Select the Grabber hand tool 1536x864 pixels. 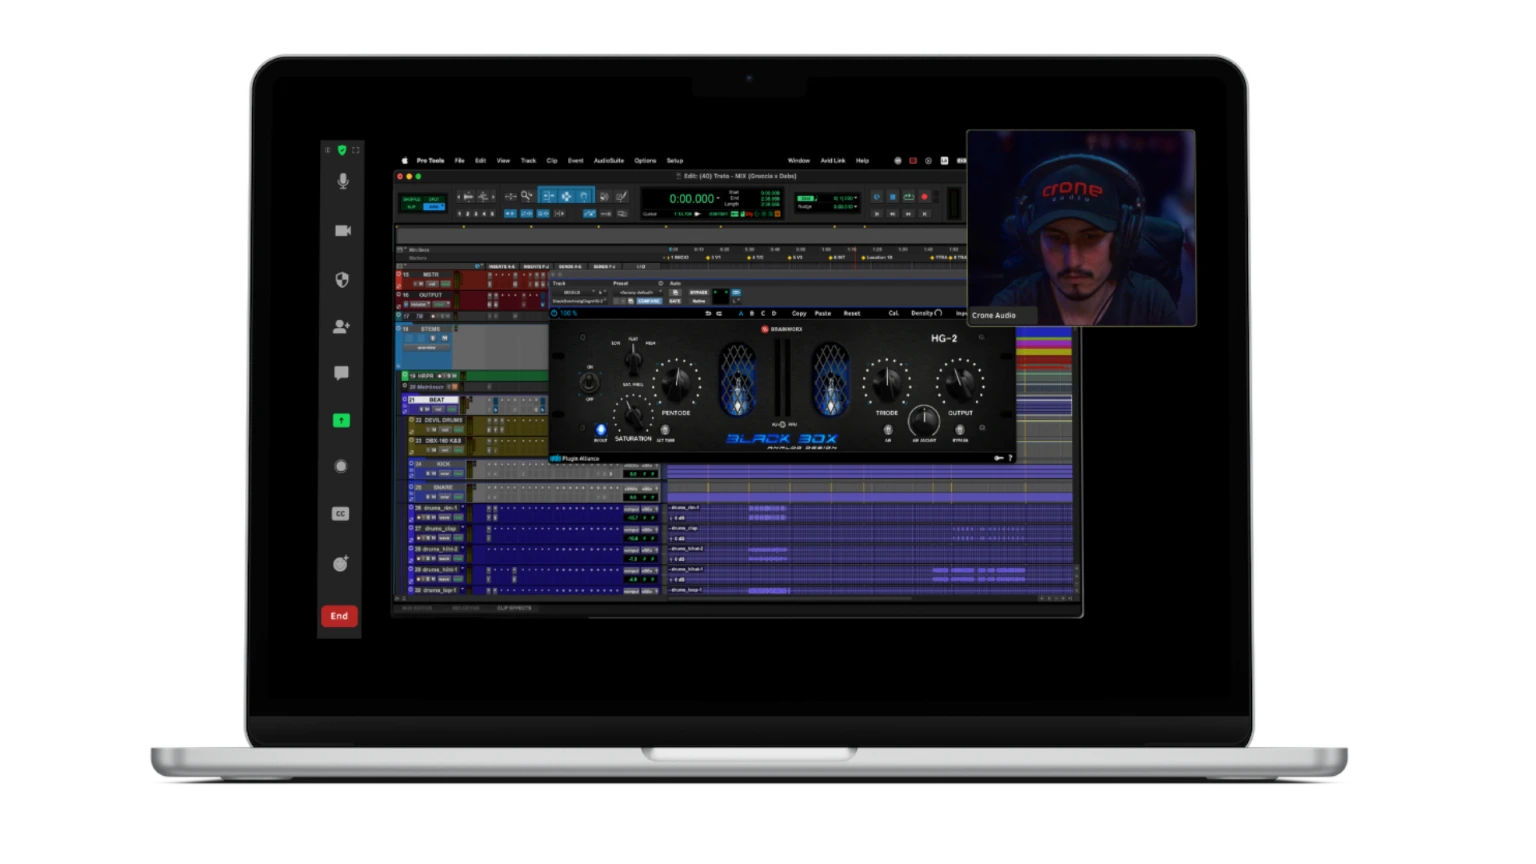[x=584, y=197]
